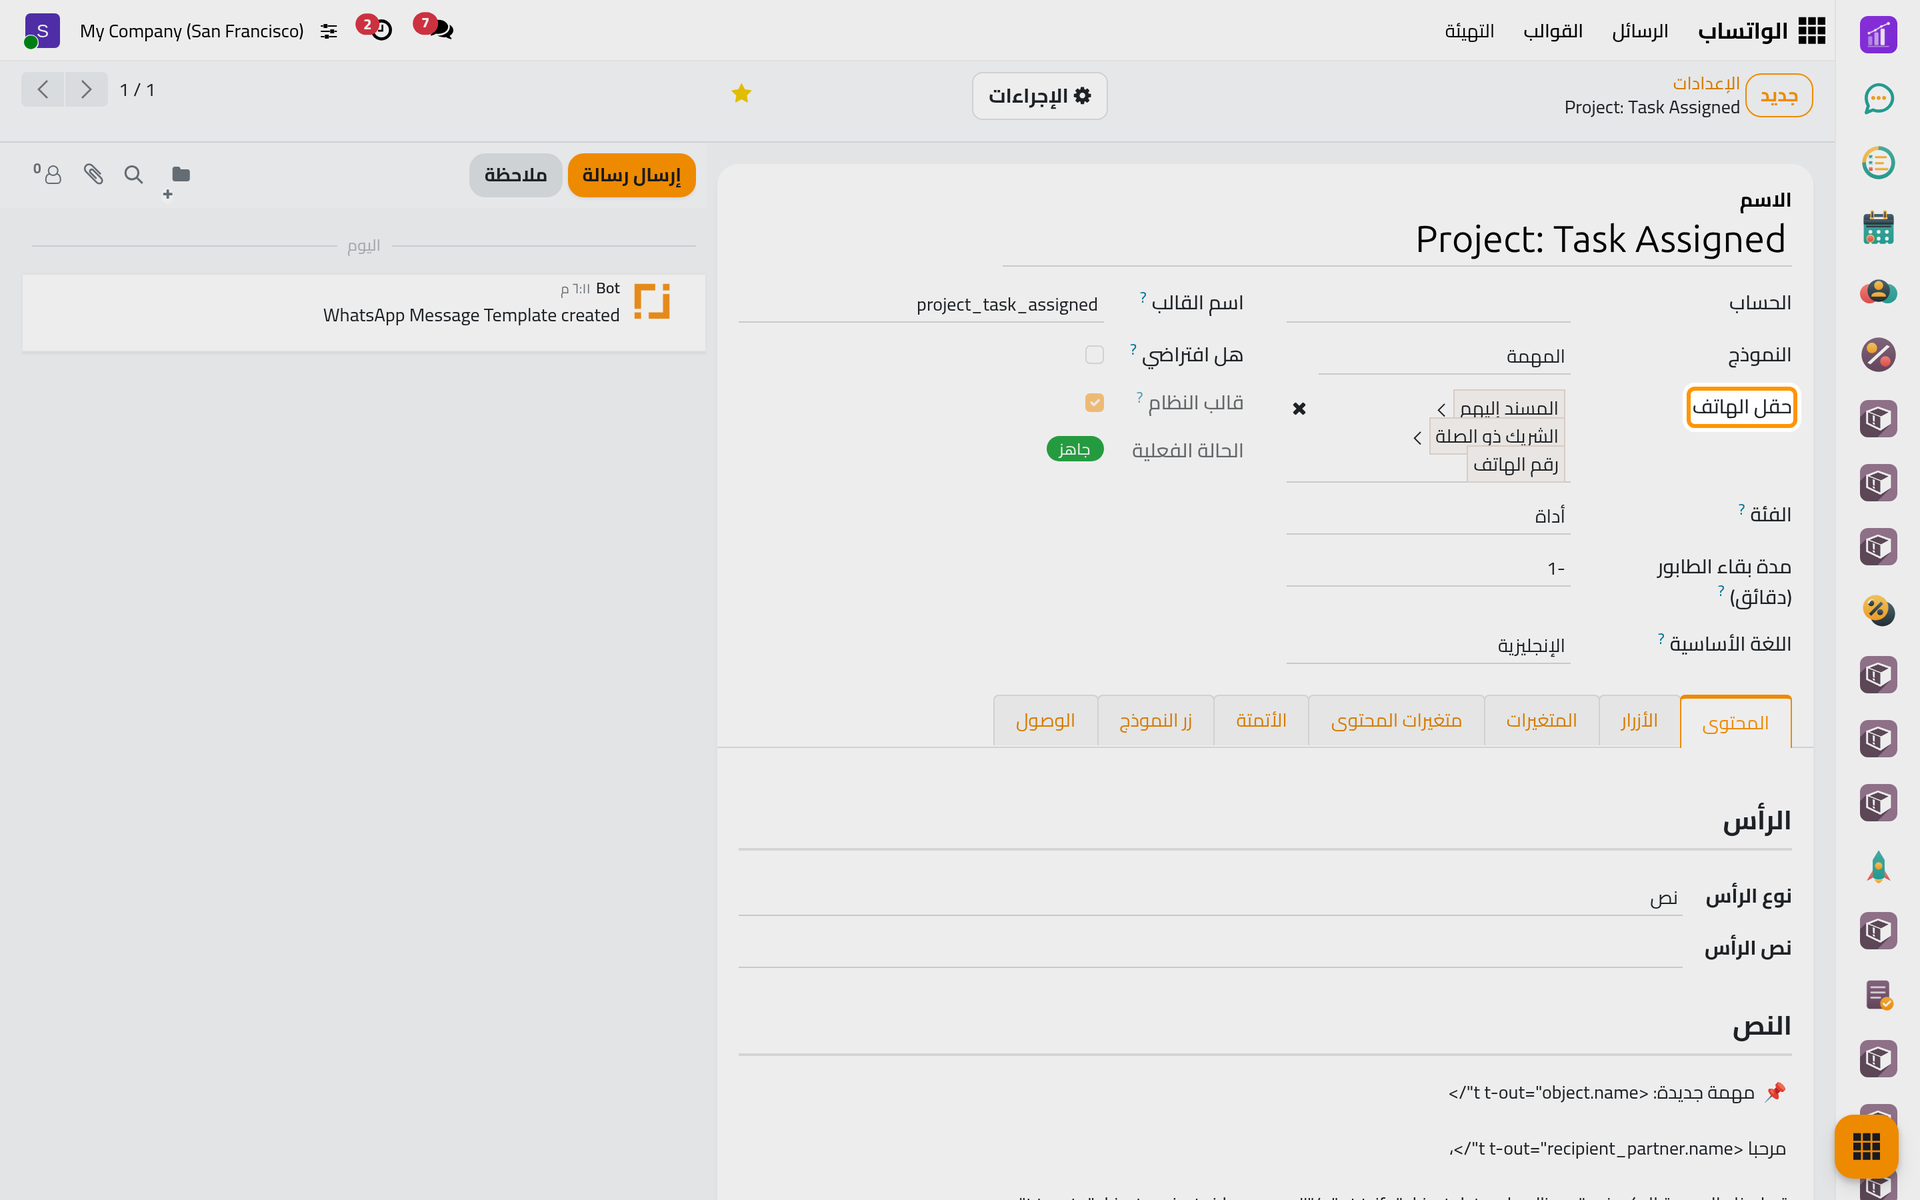Open the التهيئة top menu

click(x=1469, y=31)
